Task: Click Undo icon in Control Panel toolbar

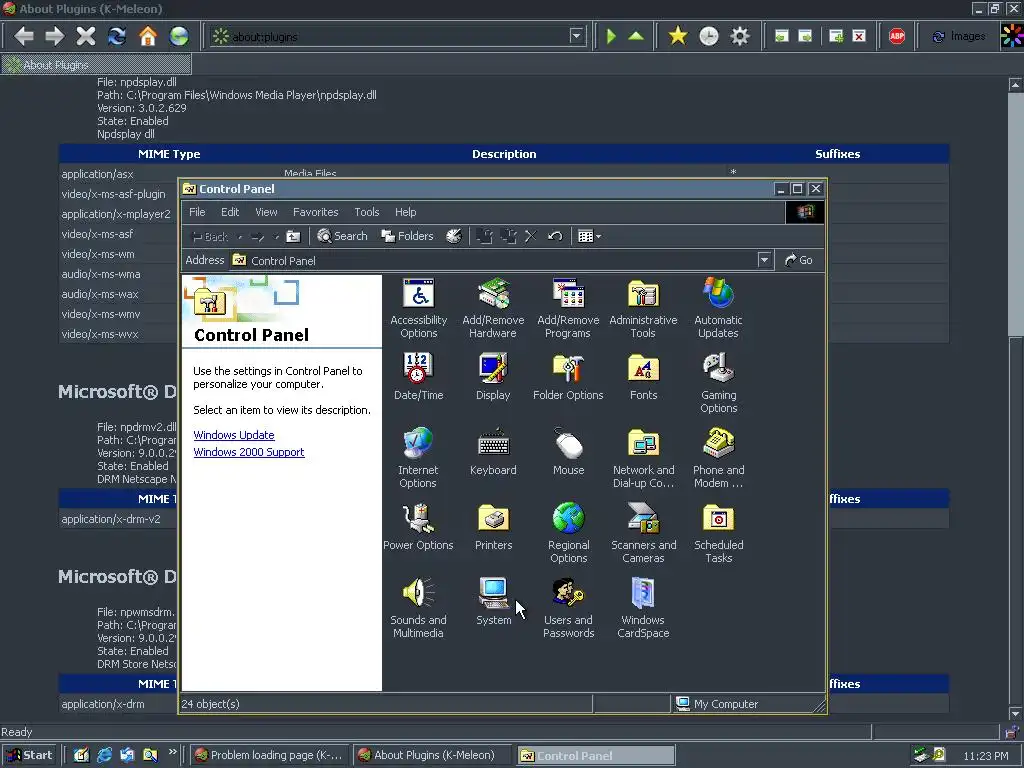Action: [555, 236]
